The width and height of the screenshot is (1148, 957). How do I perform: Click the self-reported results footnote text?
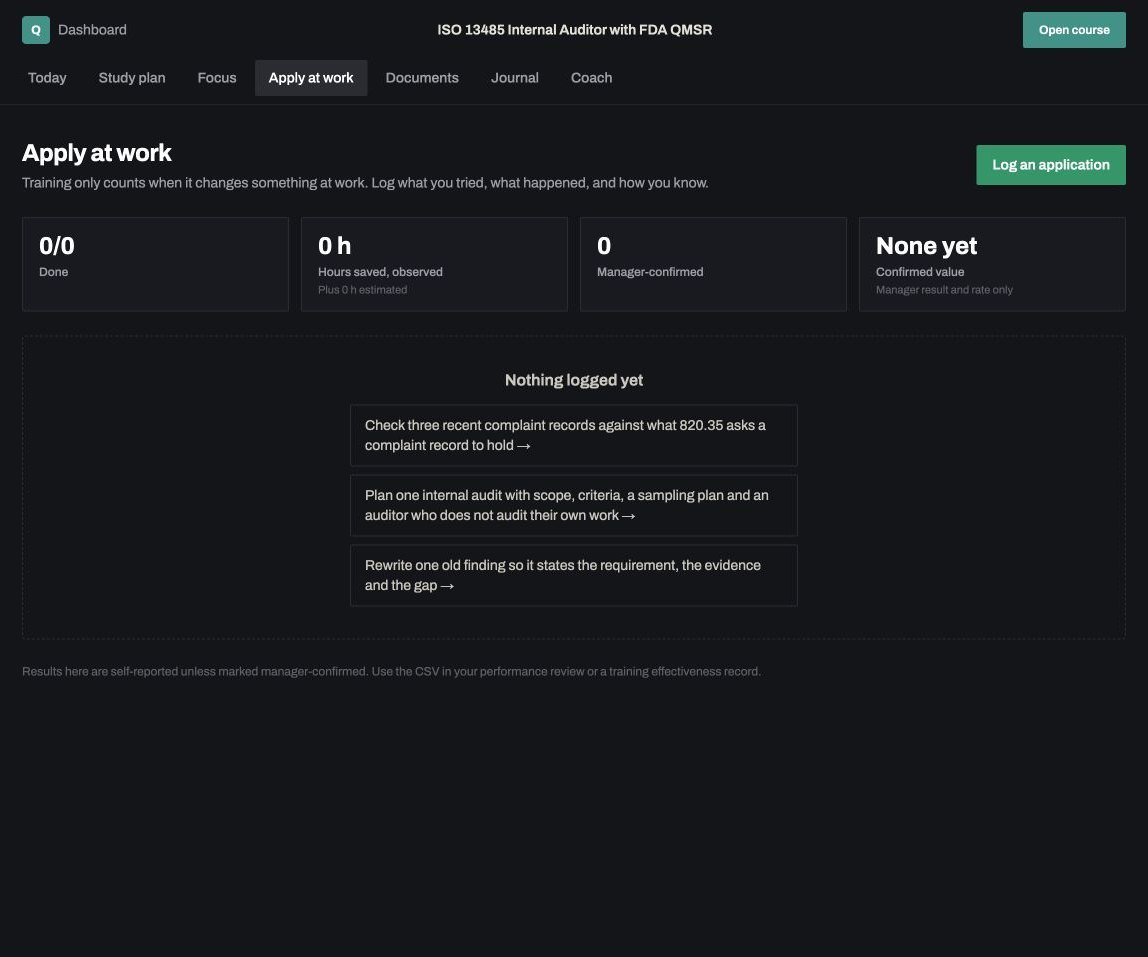tap(391, 671)
